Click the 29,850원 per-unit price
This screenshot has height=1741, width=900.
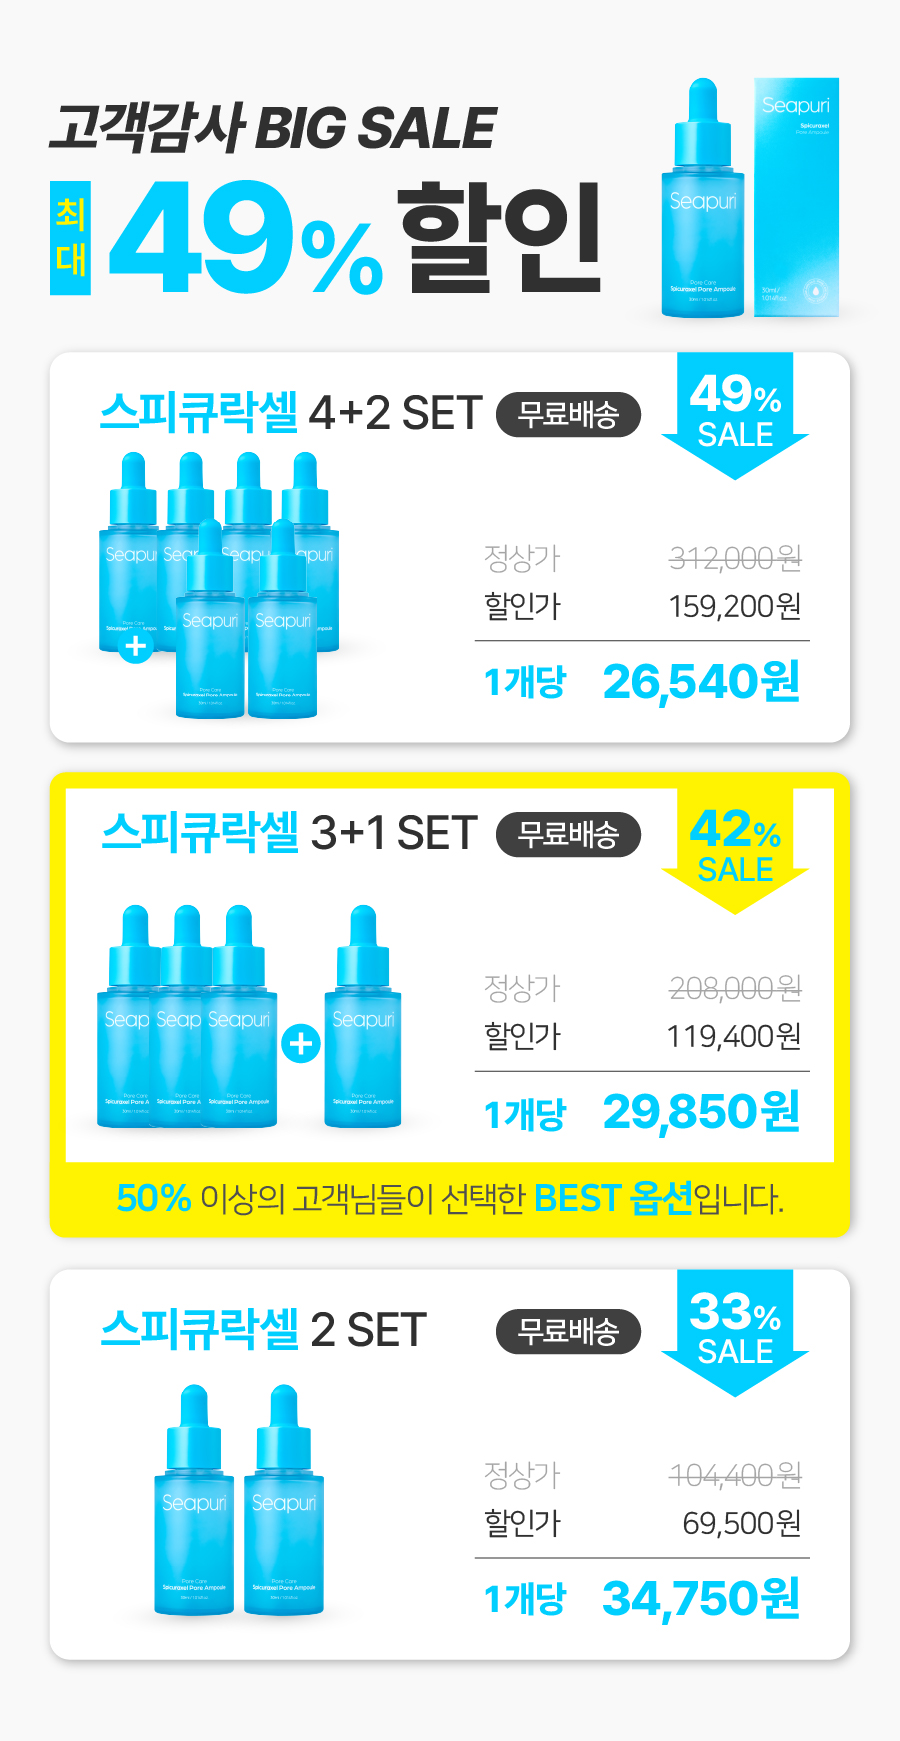[x=701, y=1112]
